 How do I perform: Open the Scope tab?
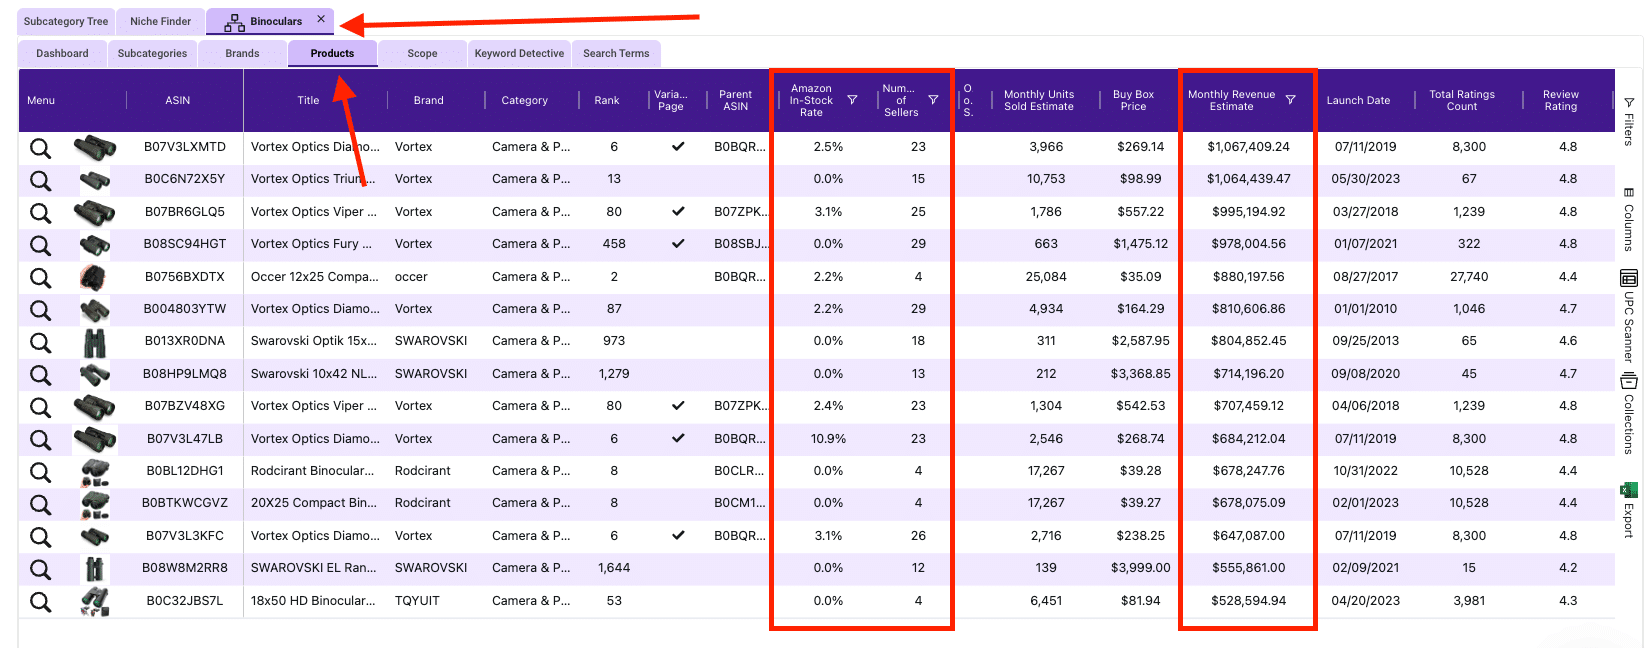point(422,54)
